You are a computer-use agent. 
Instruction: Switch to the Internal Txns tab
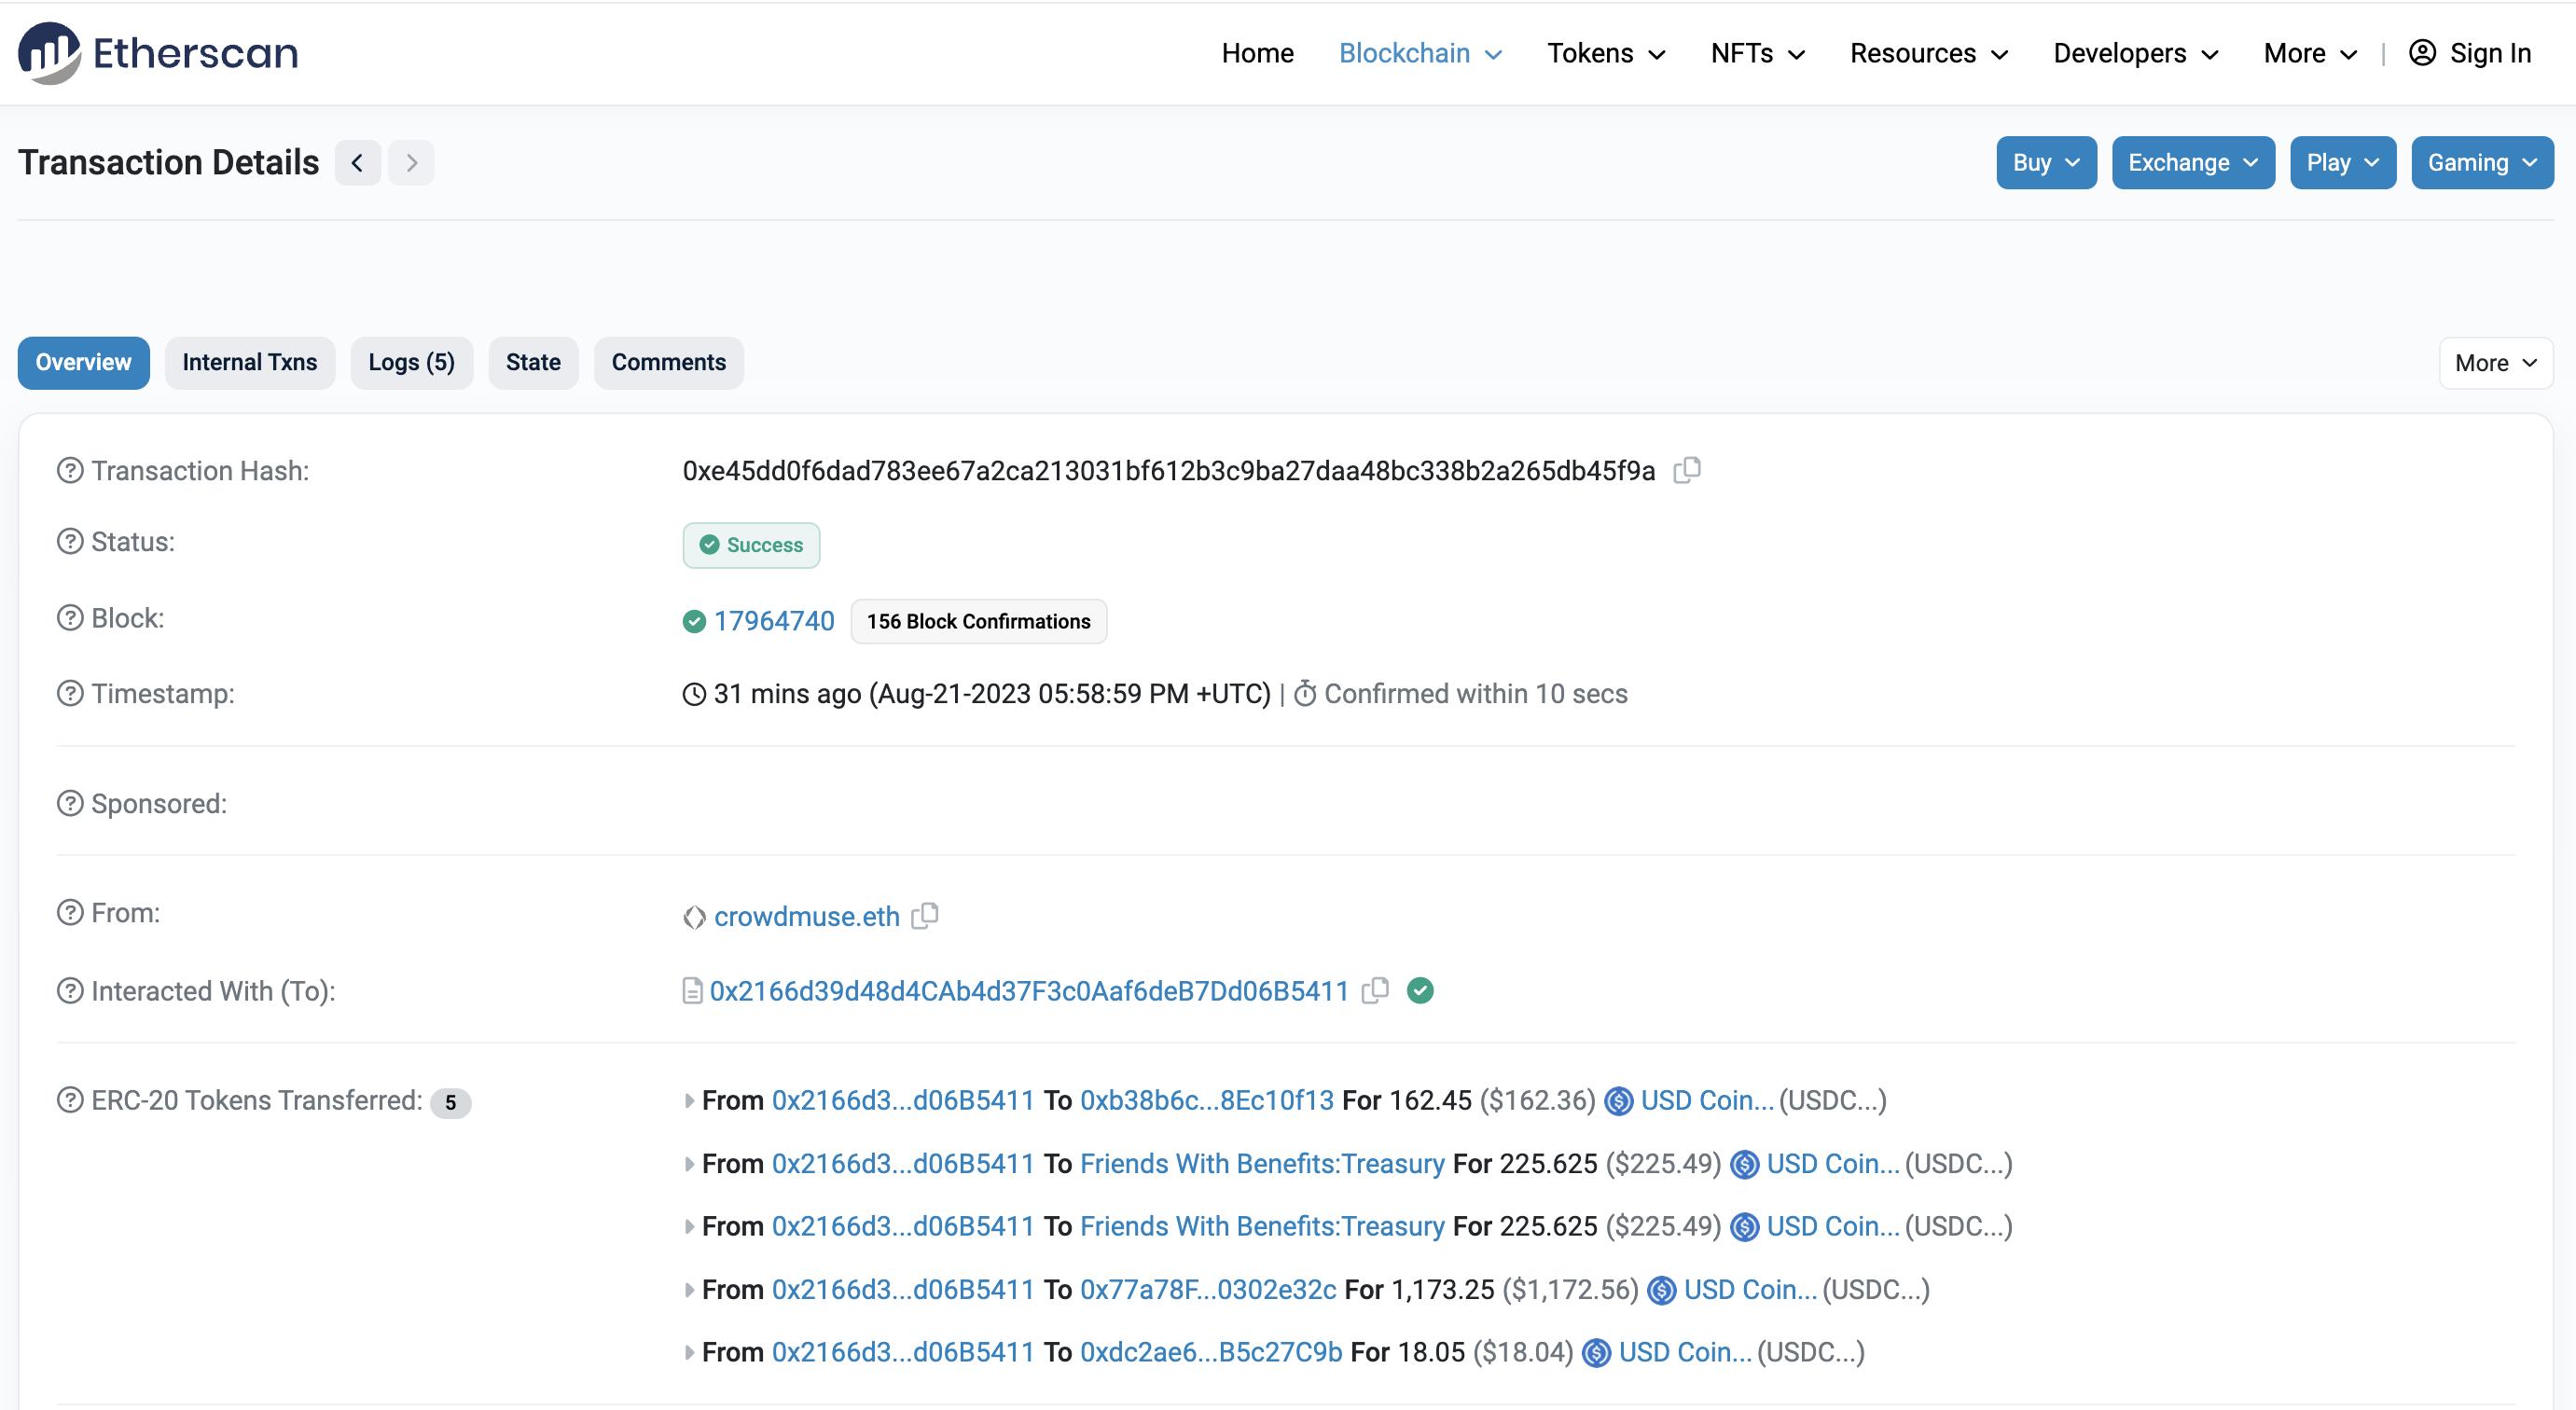(249, 363)
